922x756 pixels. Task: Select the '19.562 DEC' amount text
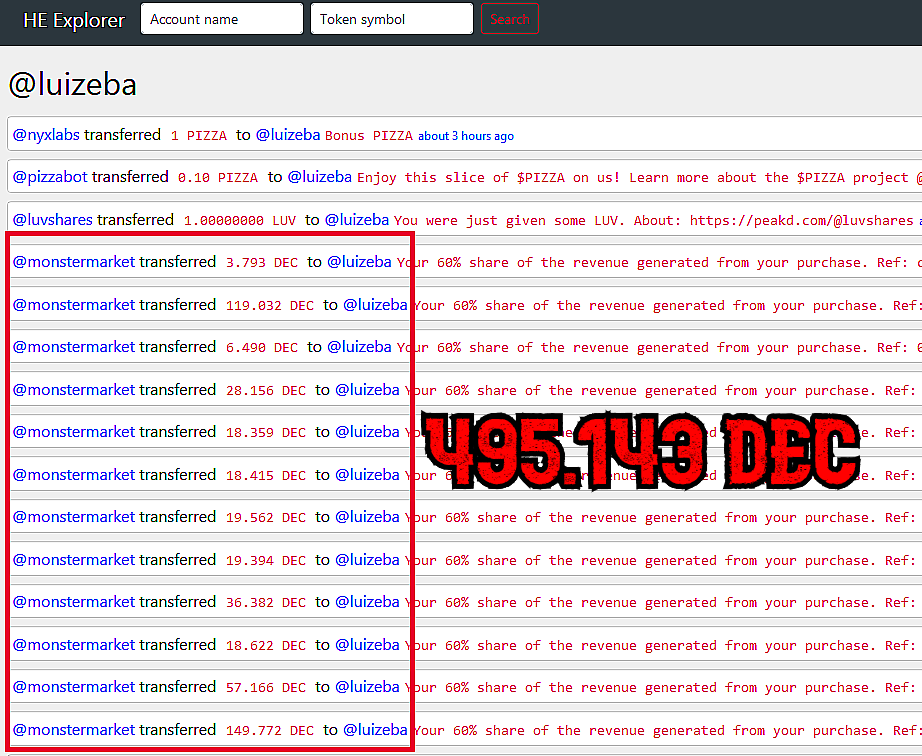click(266, 518)
